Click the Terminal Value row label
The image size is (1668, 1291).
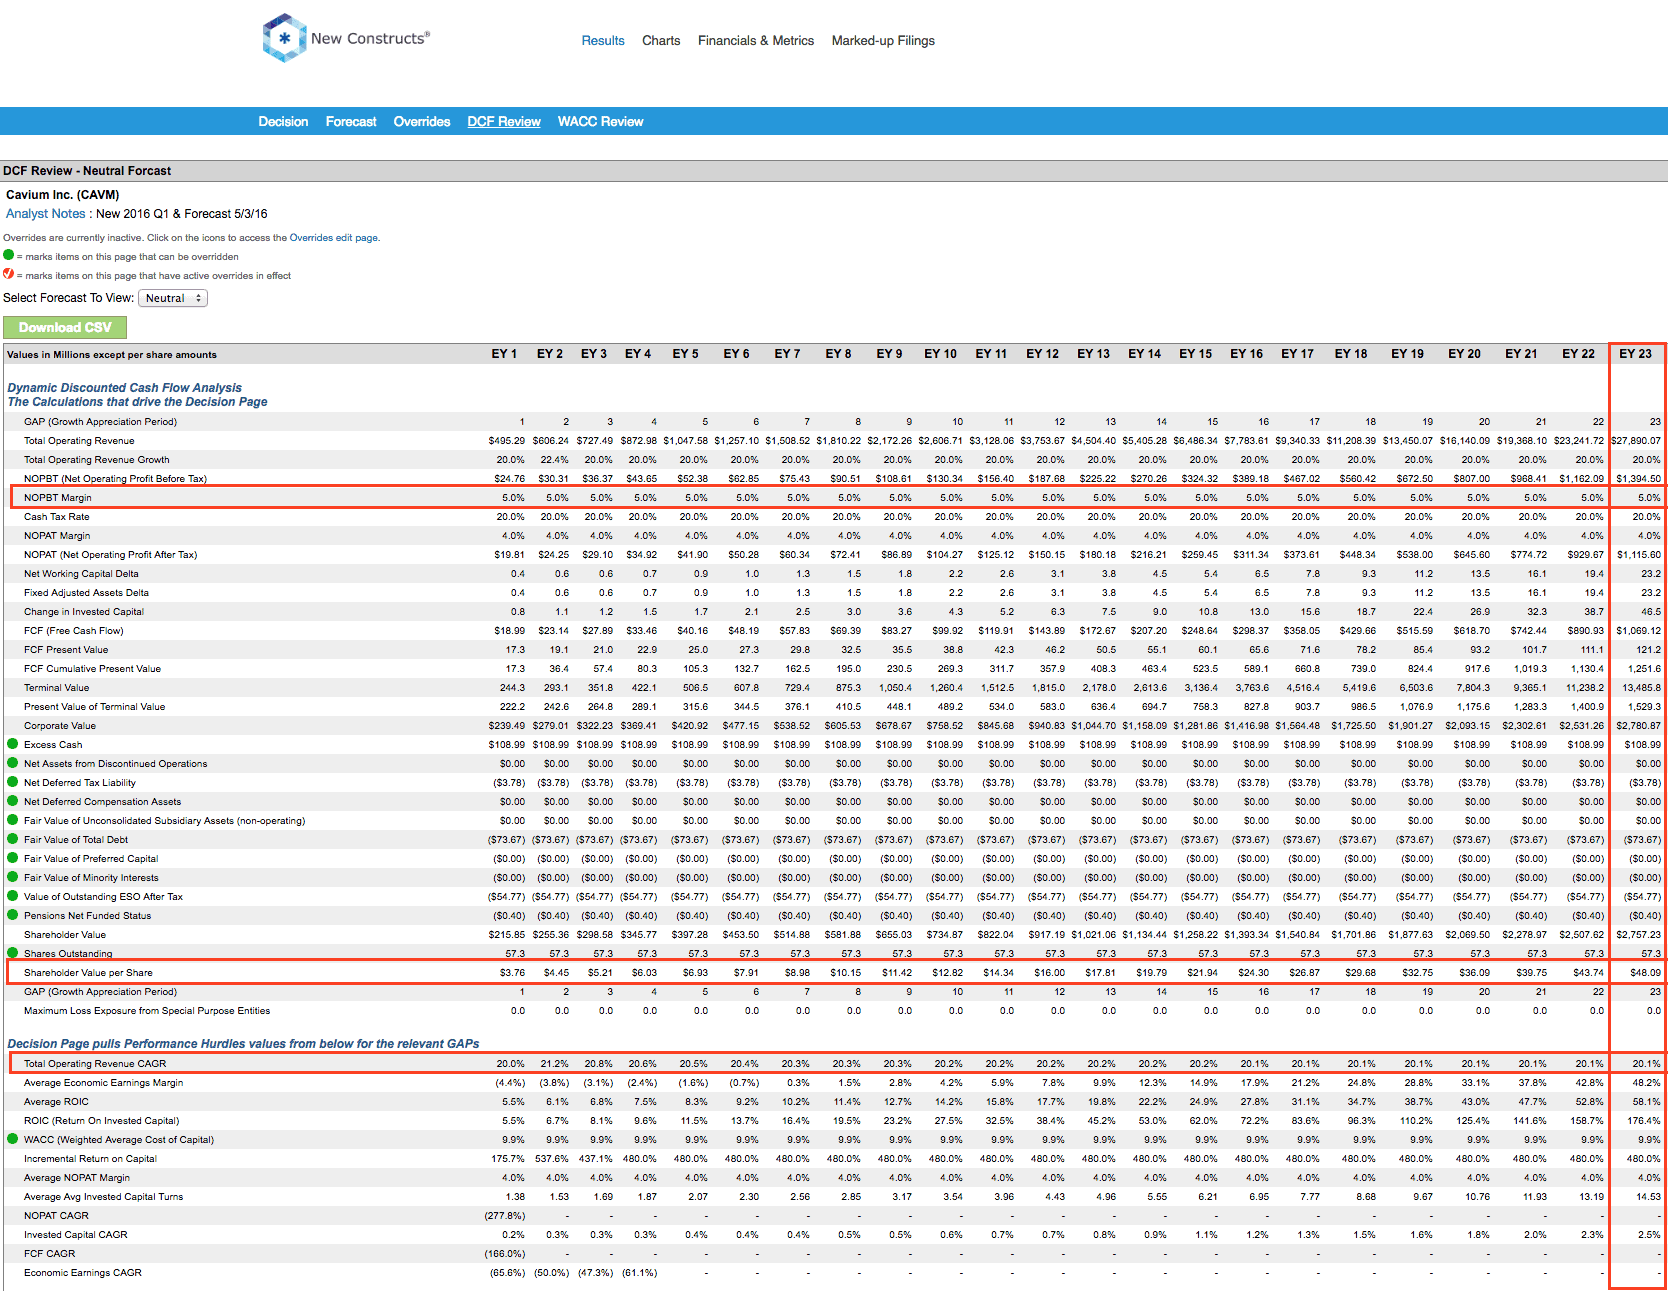(57, 687)
